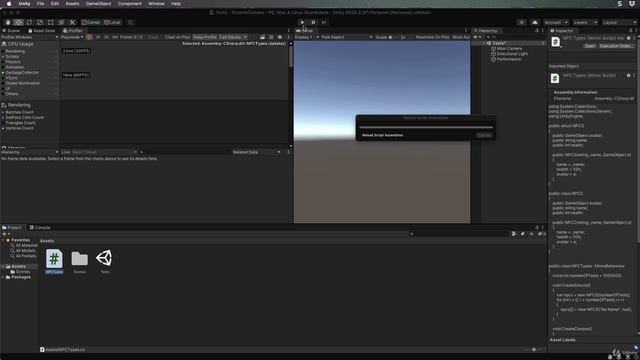Switch to the Console tab

(x=40, y=228)
